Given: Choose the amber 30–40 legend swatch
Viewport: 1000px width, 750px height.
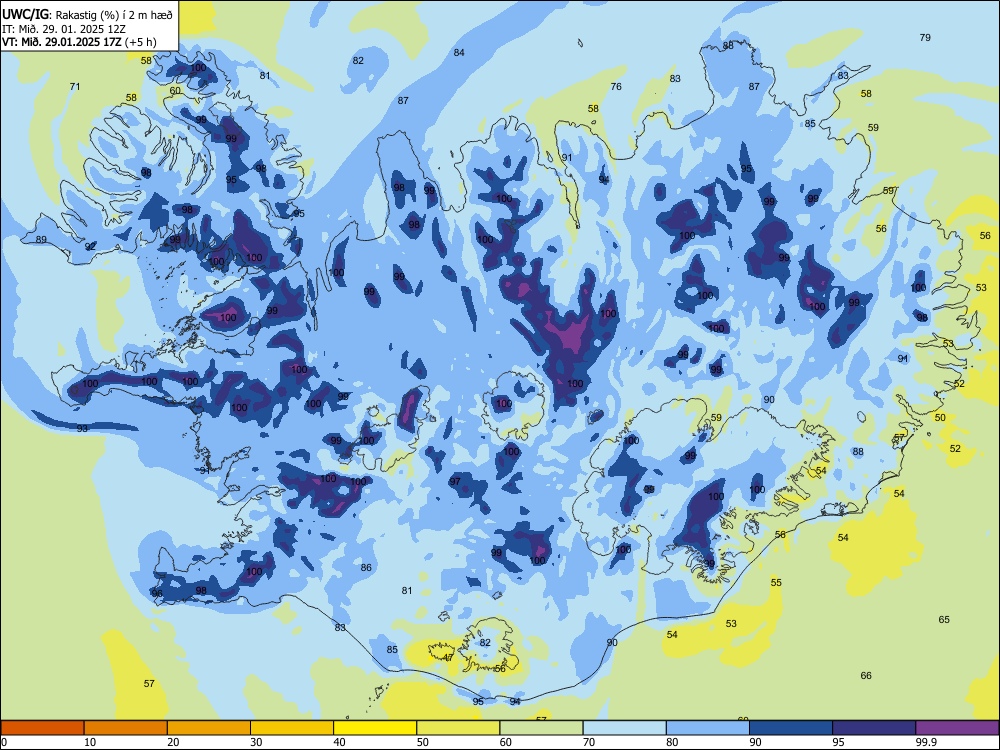Looking at the screenshot, I should coord(292,728).
